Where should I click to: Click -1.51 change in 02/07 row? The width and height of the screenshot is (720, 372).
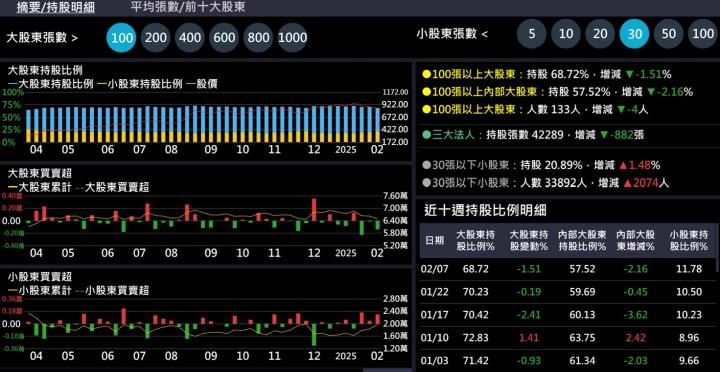[529, 269]
